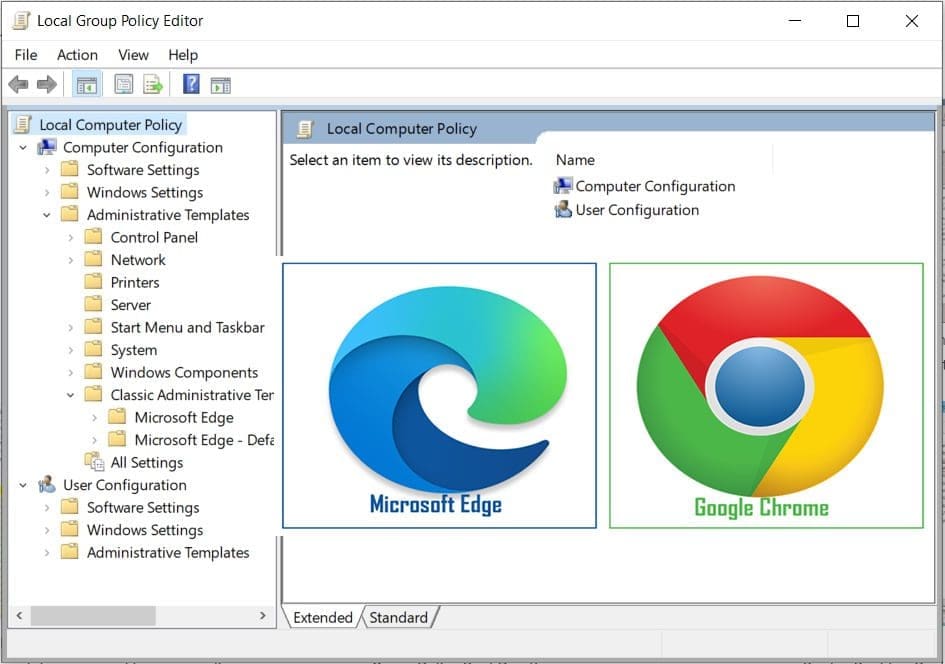Switch to the Standard tab
945x664 pixels.
[399, 617]
